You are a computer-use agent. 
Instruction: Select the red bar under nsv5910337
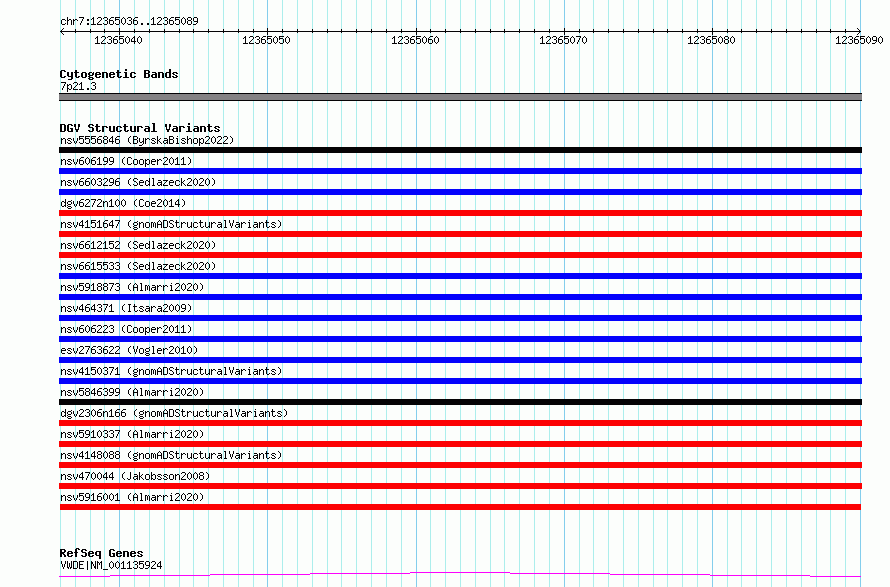point(460,444)
